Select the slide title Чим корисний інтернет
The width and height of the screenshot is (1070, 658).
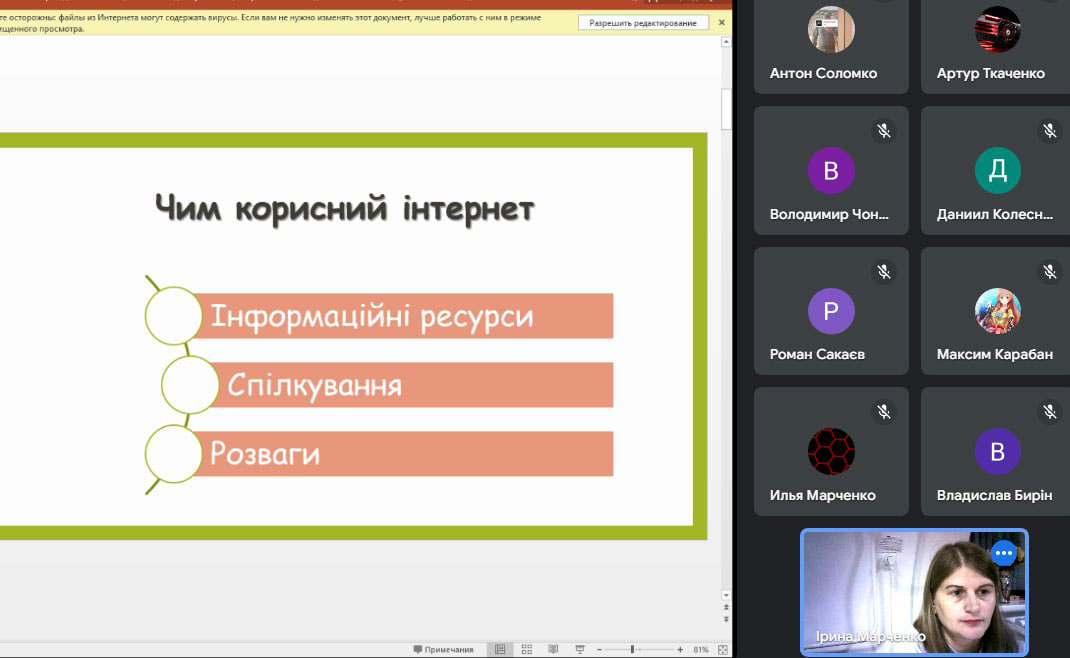[x=345, y=208]
